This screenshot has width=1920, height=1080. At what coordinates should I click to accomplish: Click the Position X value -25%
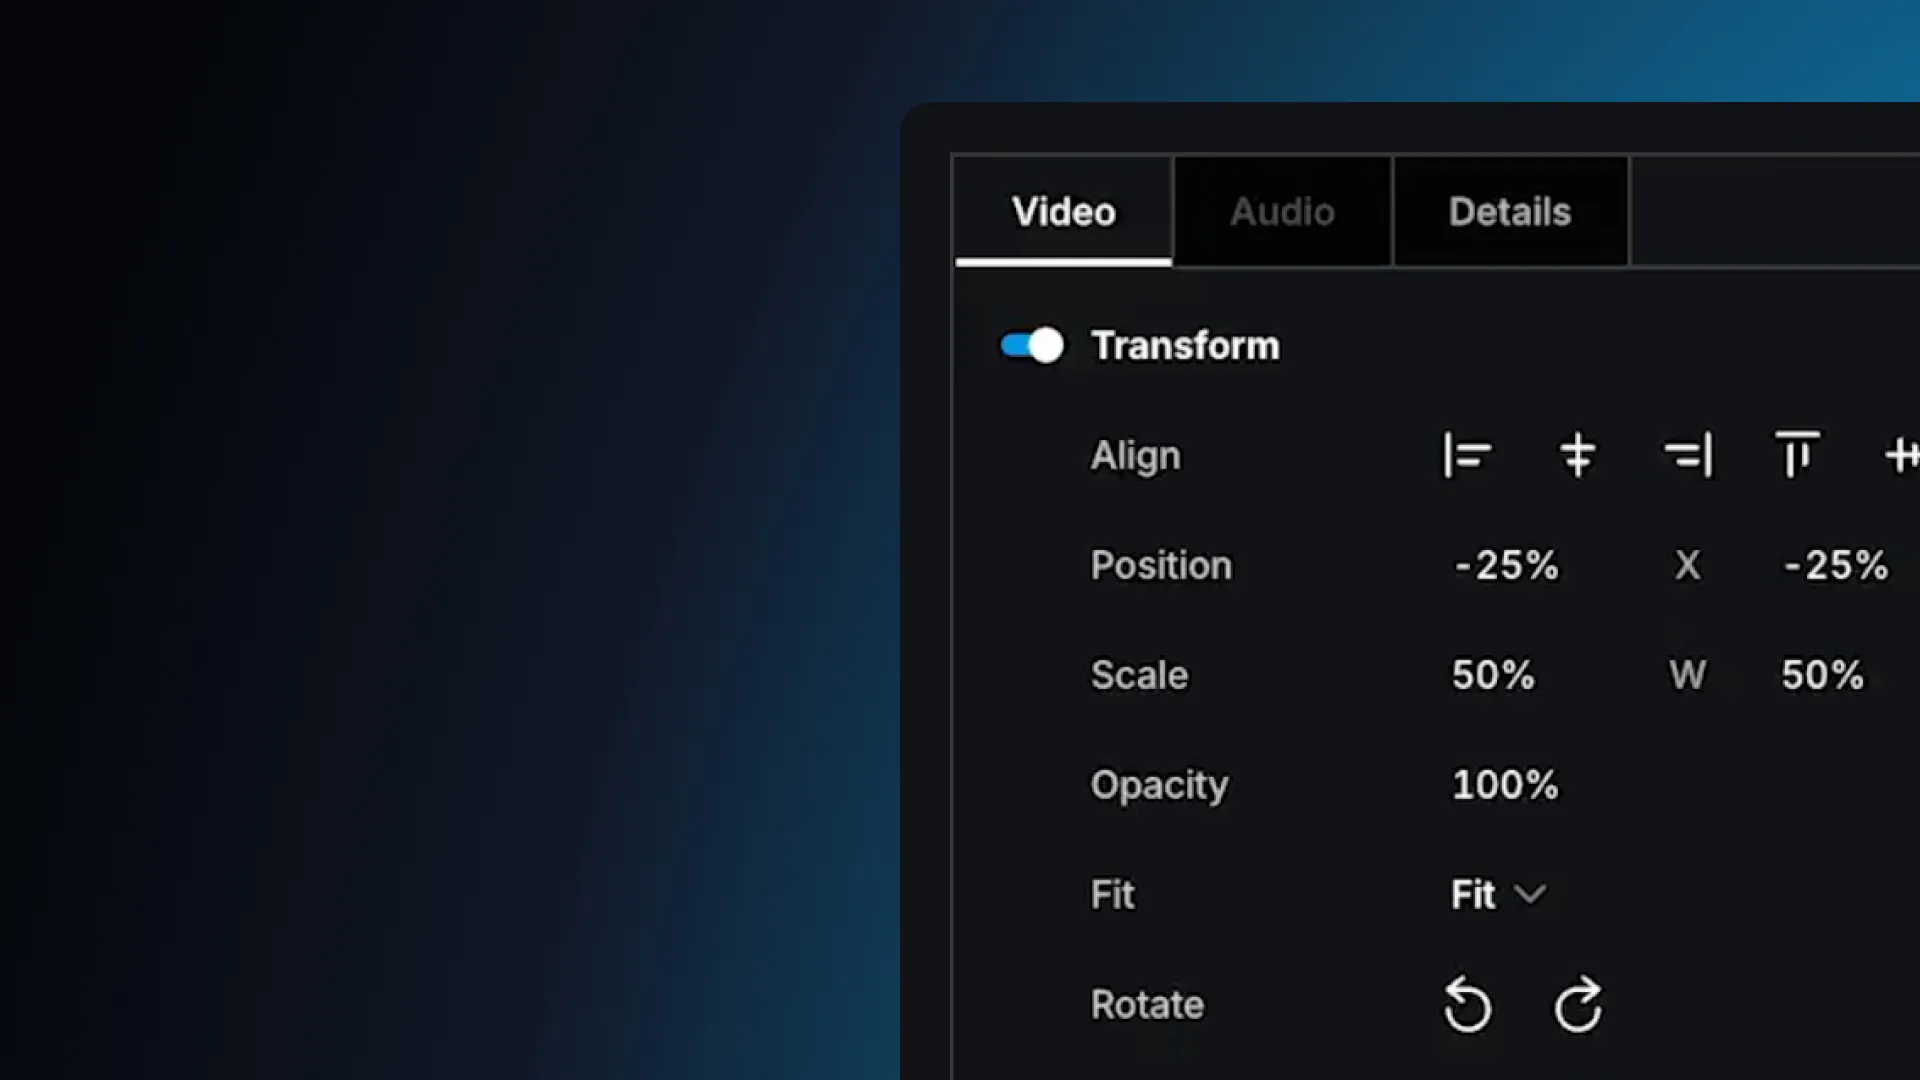tap(1506, 566)
